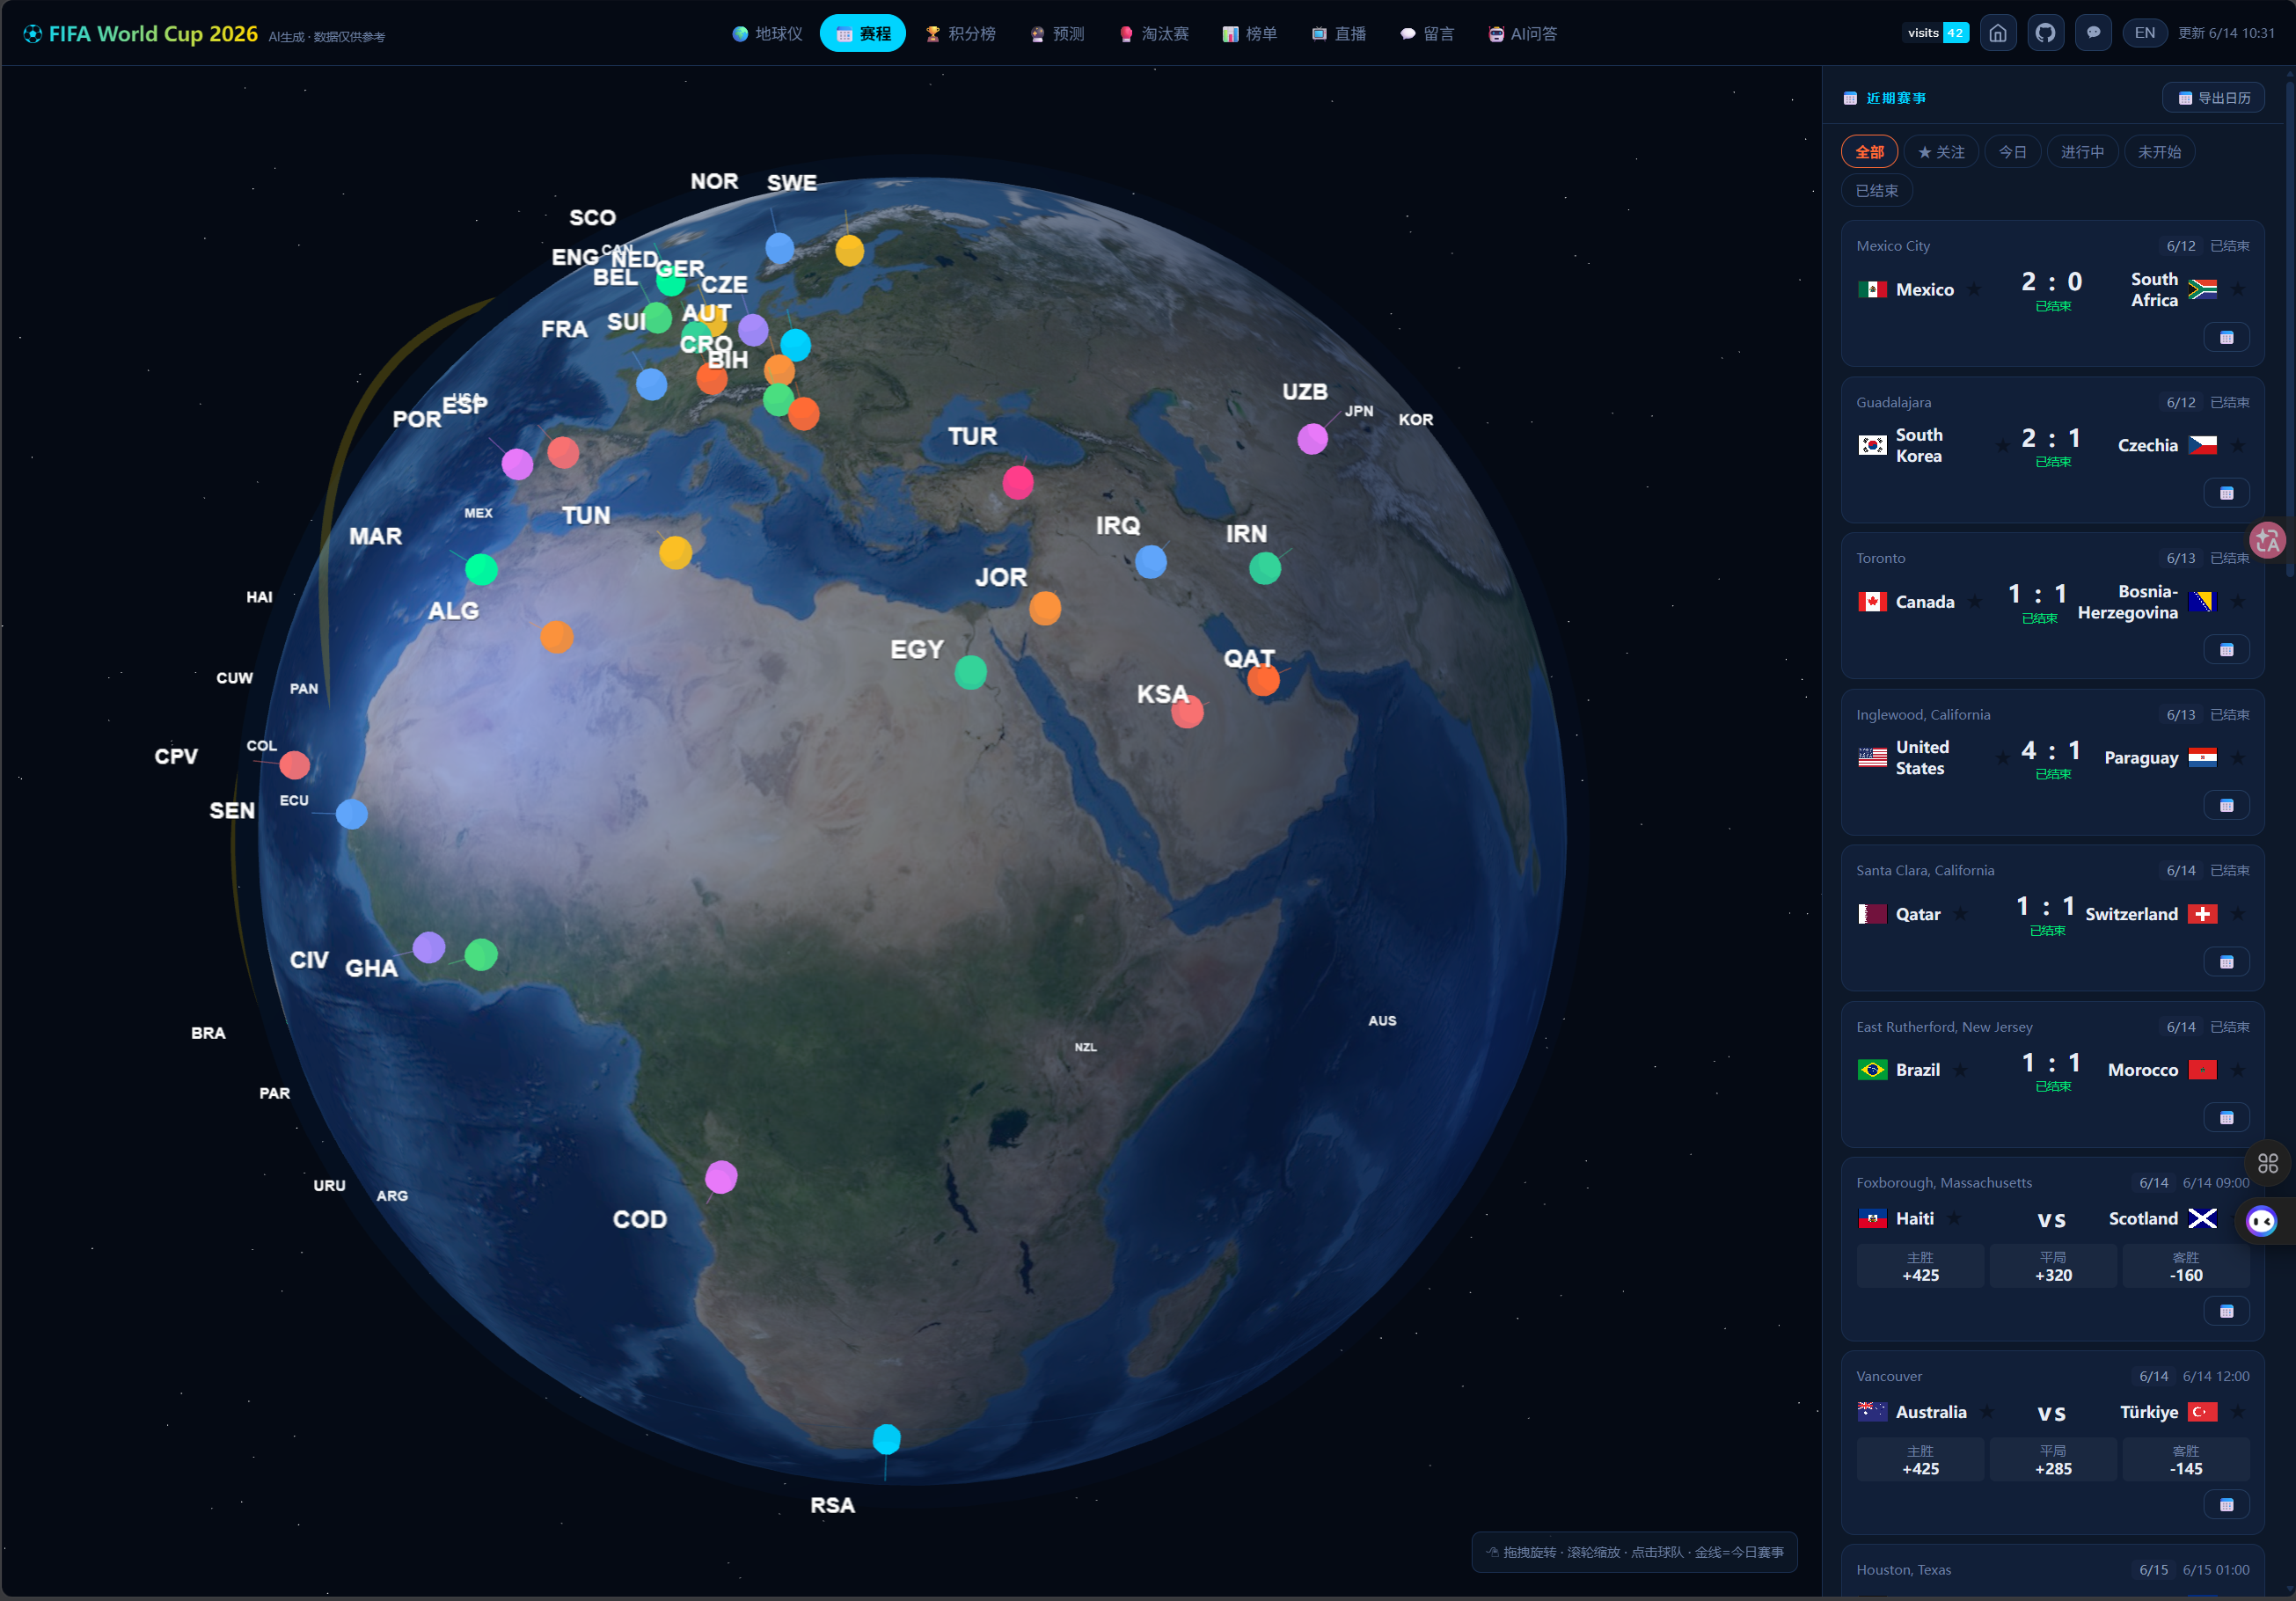This screenshot has width=2296, height=1601.
Task: Click the FIFA World Cup 2026 logo
Action: coord(140,34)
